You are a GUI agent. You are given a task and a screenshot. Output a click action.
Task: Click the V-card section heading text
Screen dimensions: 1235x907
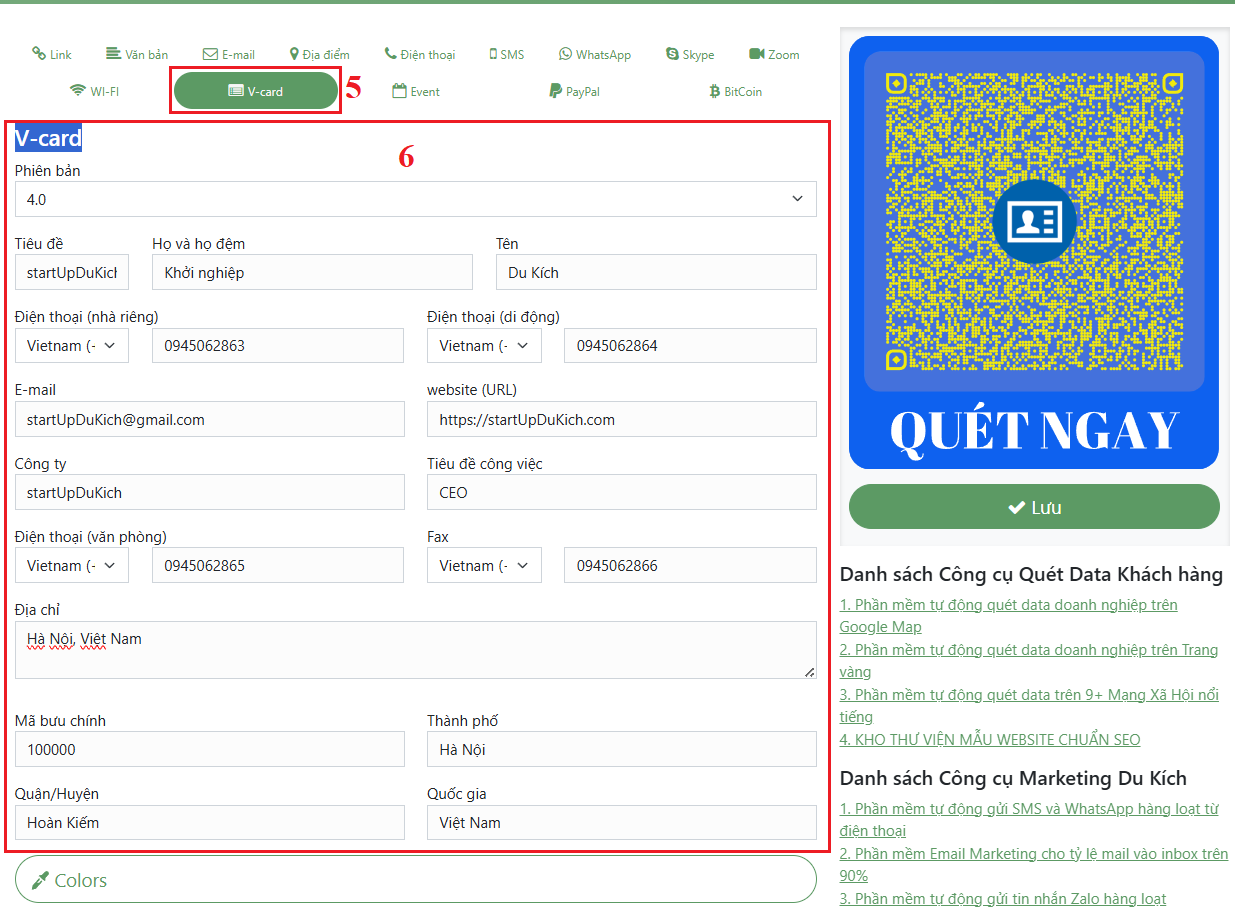click(48, 138)
